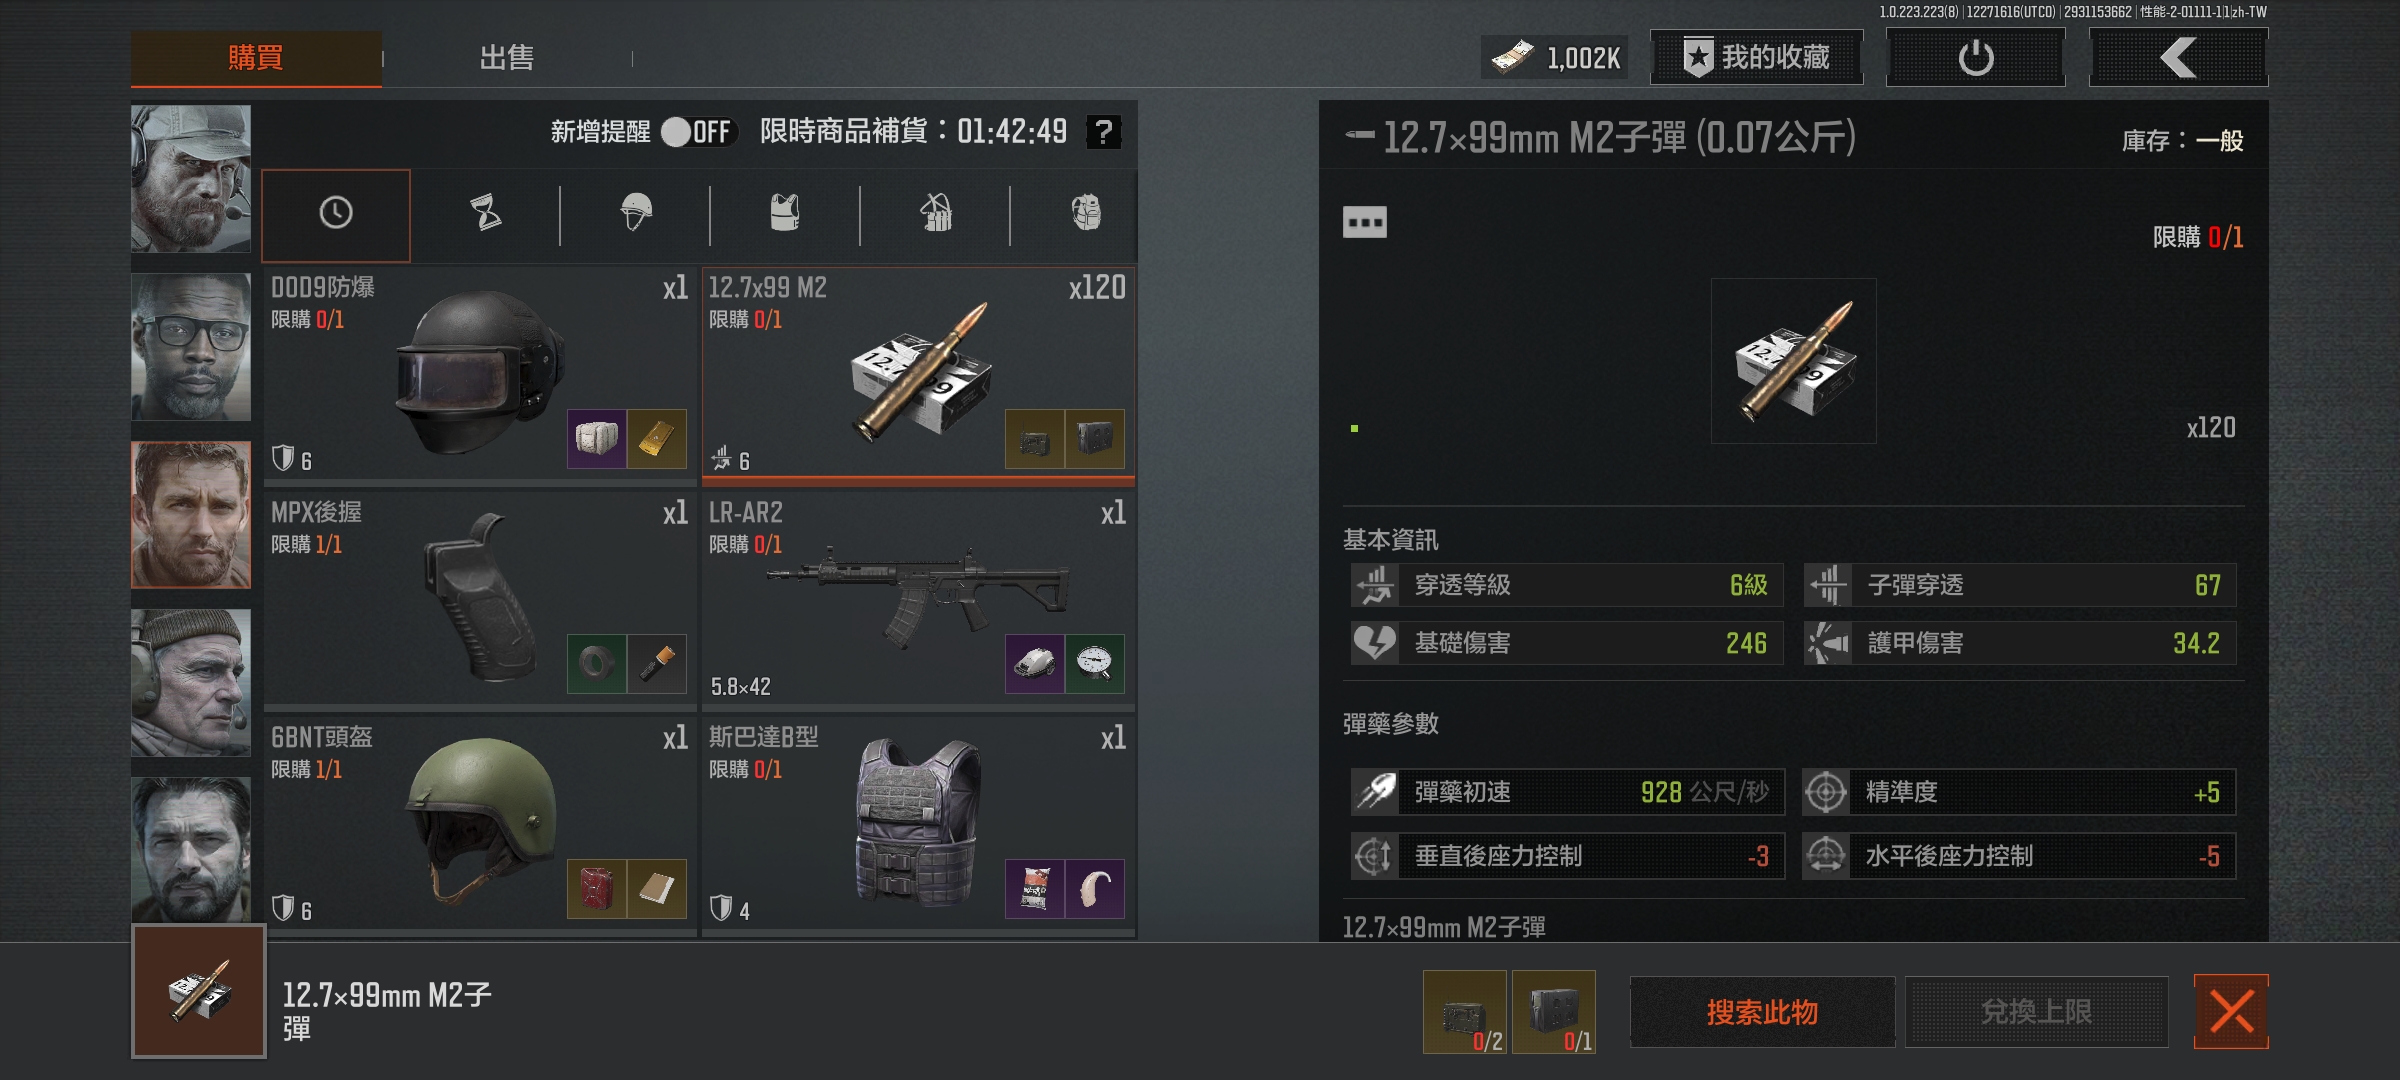Toggle the 新增提醒 OFF switch

698,132
